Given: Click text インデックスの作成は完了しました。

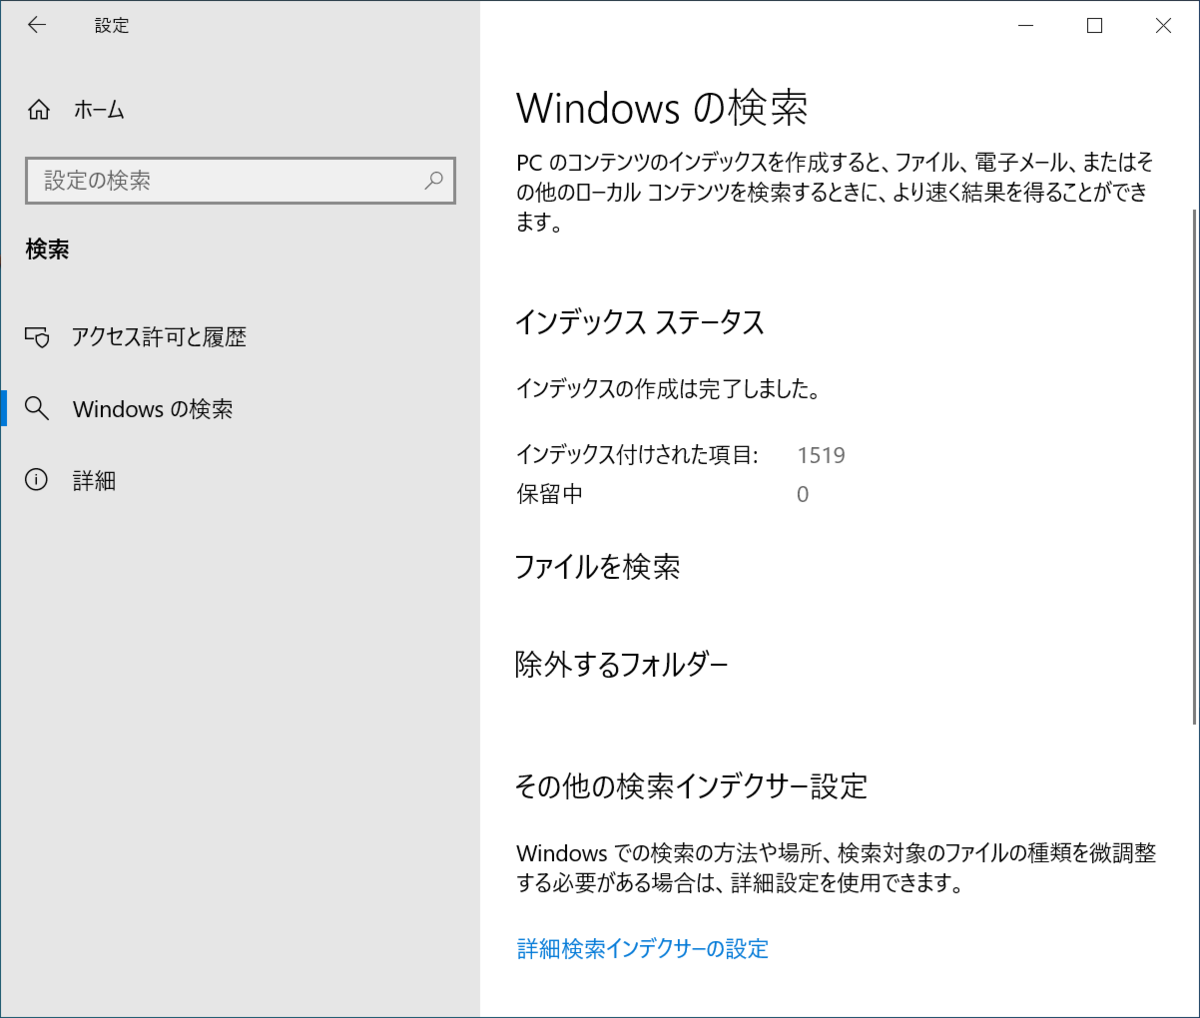Looking at the screenshot, I should click(668, 389).
